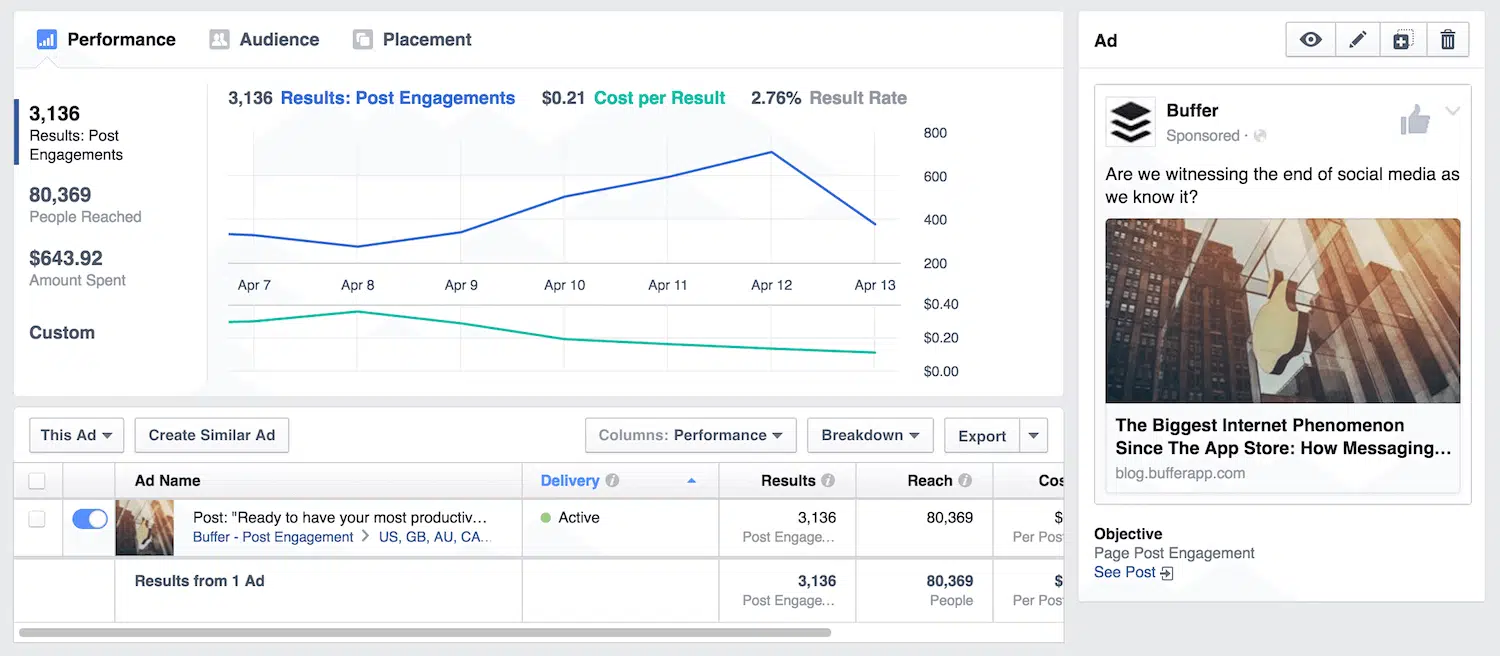This screenshot has height=656, width=1500.
Task: Expand the Columns: Performance dropdown
Action: pyautogui.click(x=690, y=436)
